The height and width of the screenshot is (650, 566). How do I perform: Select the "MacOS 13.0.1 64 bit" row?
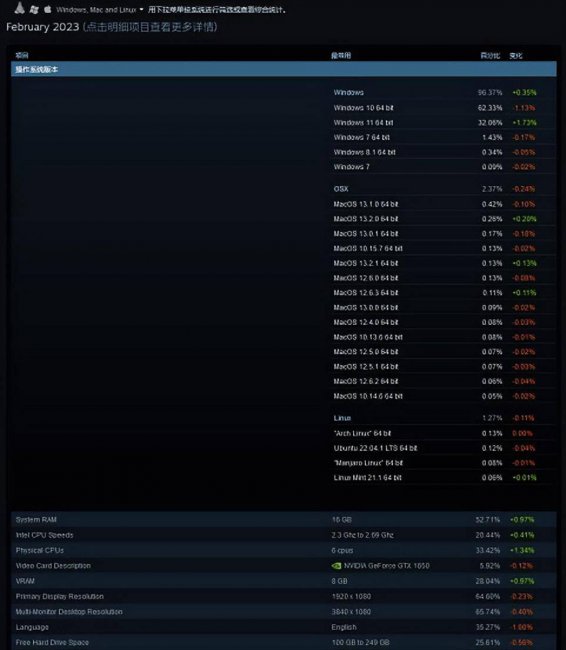click(444, 234)
